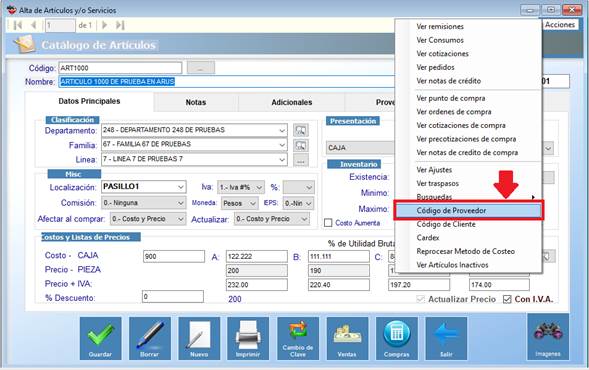
Task: Click the price B field 111.111
Action: pyautogui.click(x=339, y=257)
